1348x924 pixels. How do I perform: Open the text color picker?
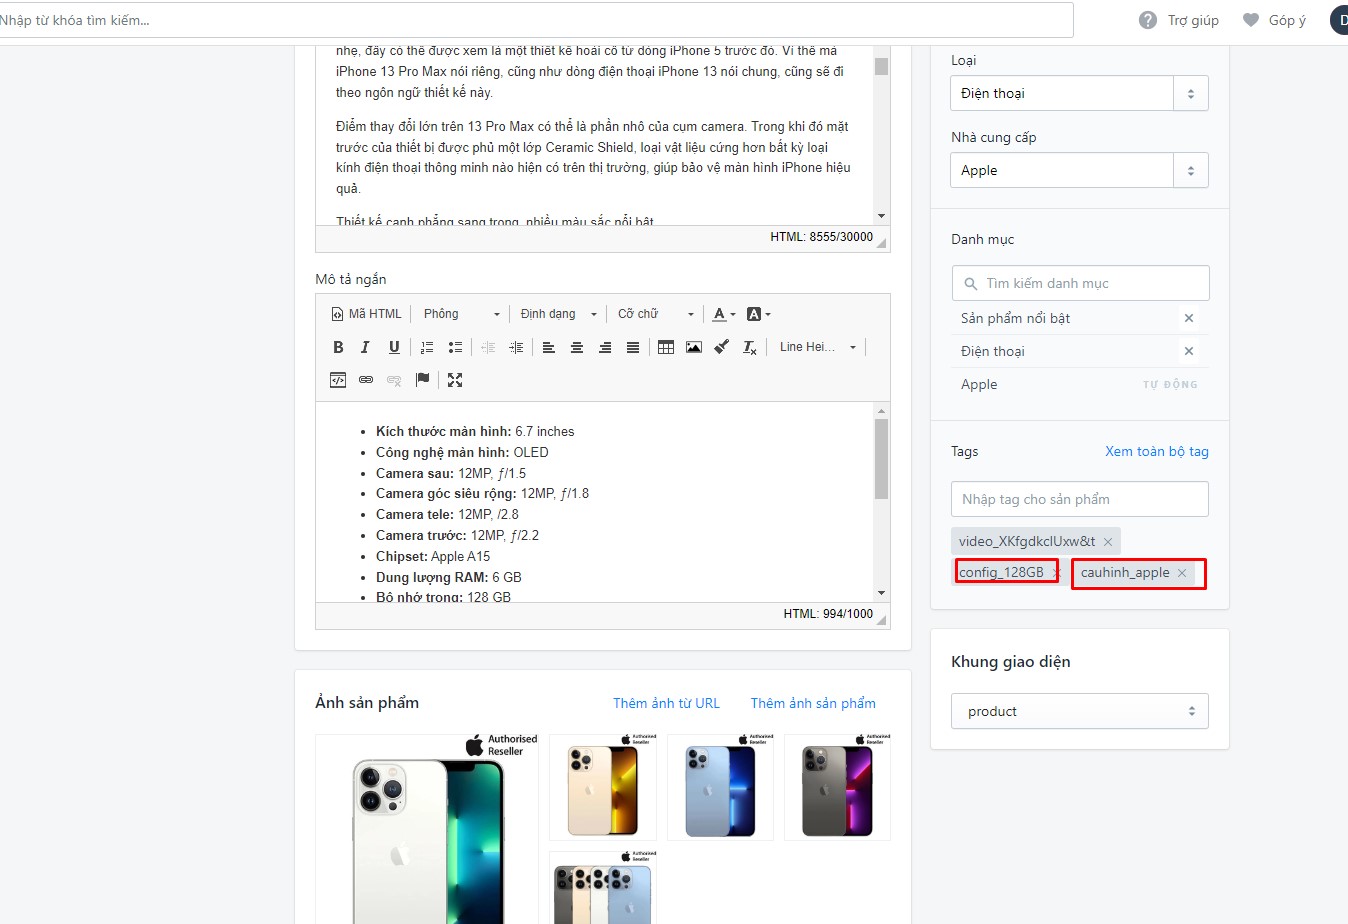[724, 314]
